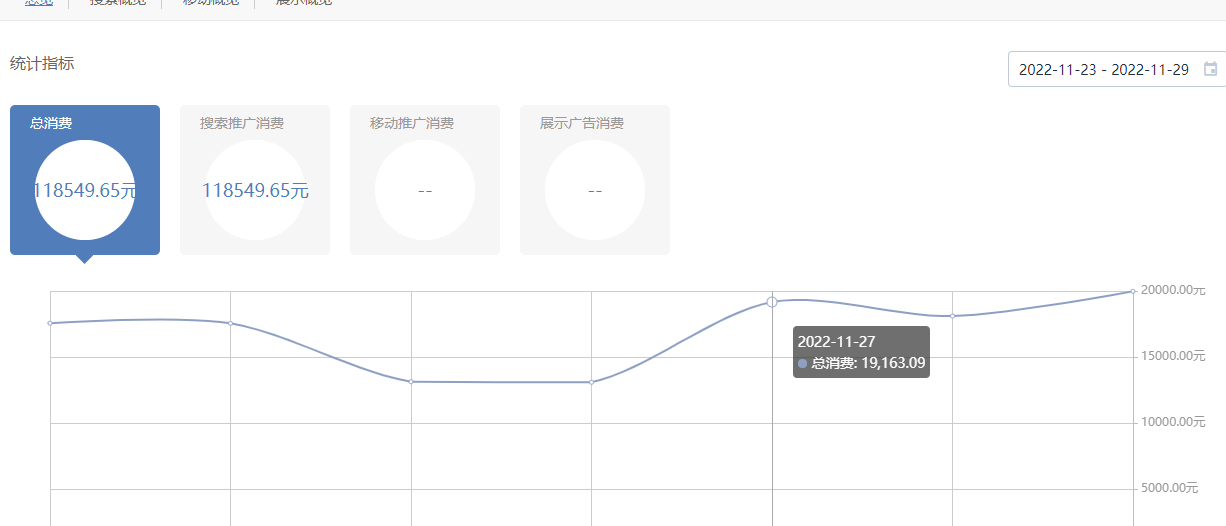Select the third data point on the chart
Image resolution: width=1226 pixels, height=526 pixels.
click(x=411, y=381)
